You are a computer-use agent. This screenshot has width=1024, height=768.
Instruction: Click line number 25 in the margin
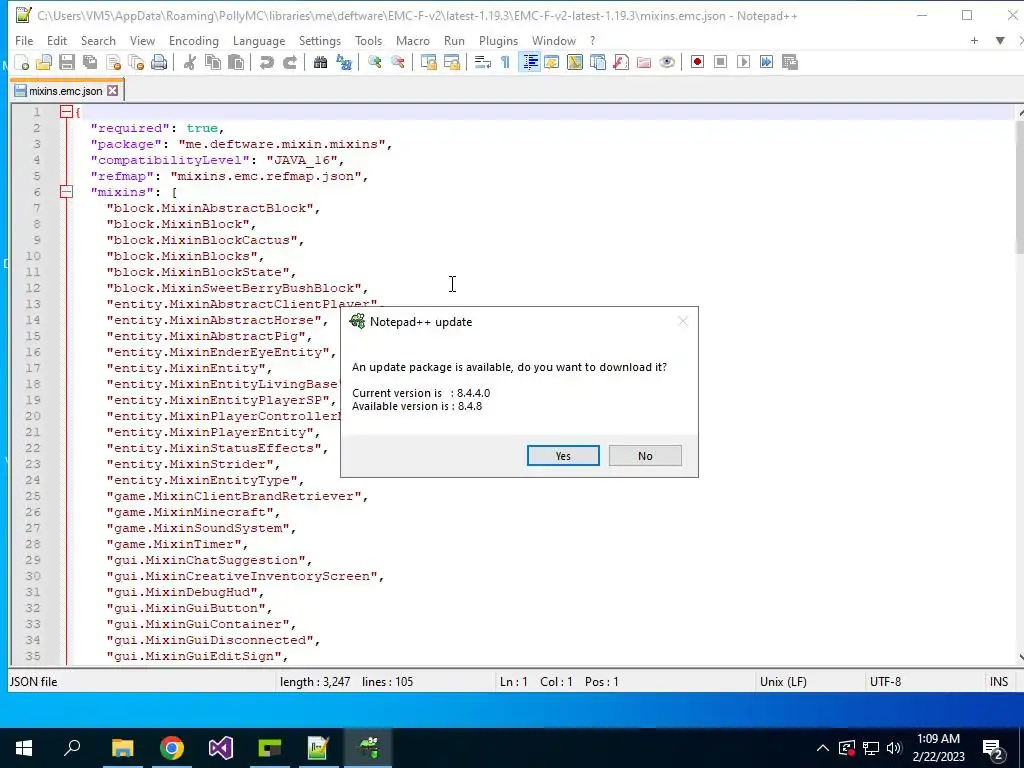(x=33, y=496)
